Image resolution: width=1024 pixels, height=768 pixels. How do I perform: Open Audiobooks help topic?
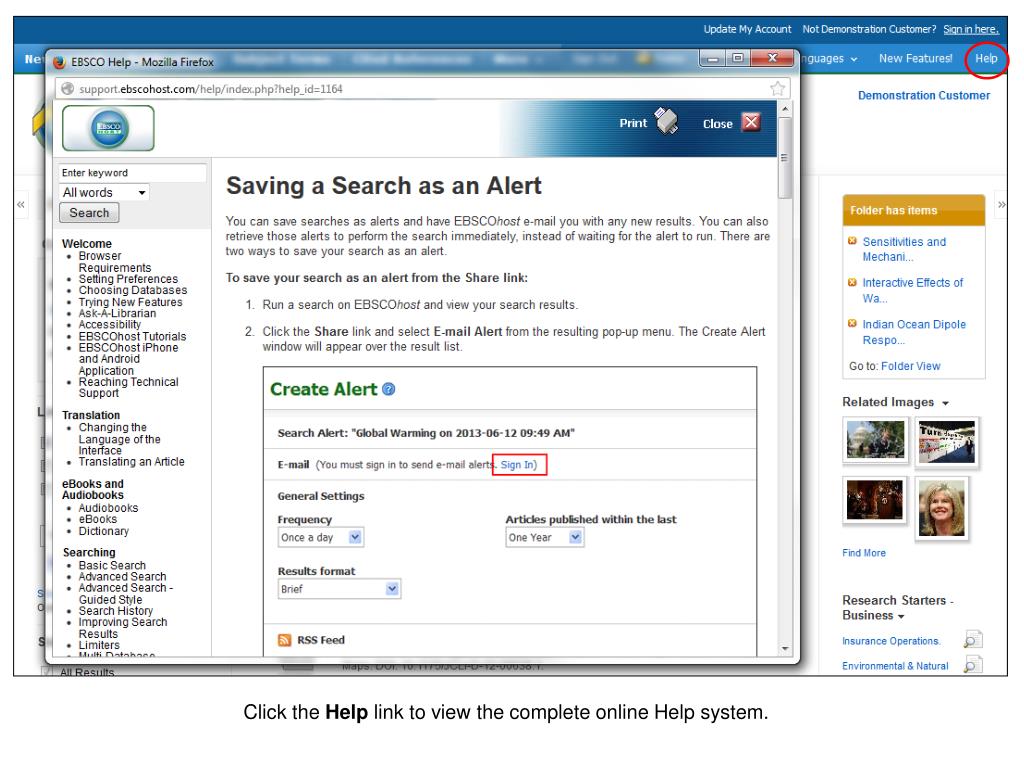[x=108, y=507]
